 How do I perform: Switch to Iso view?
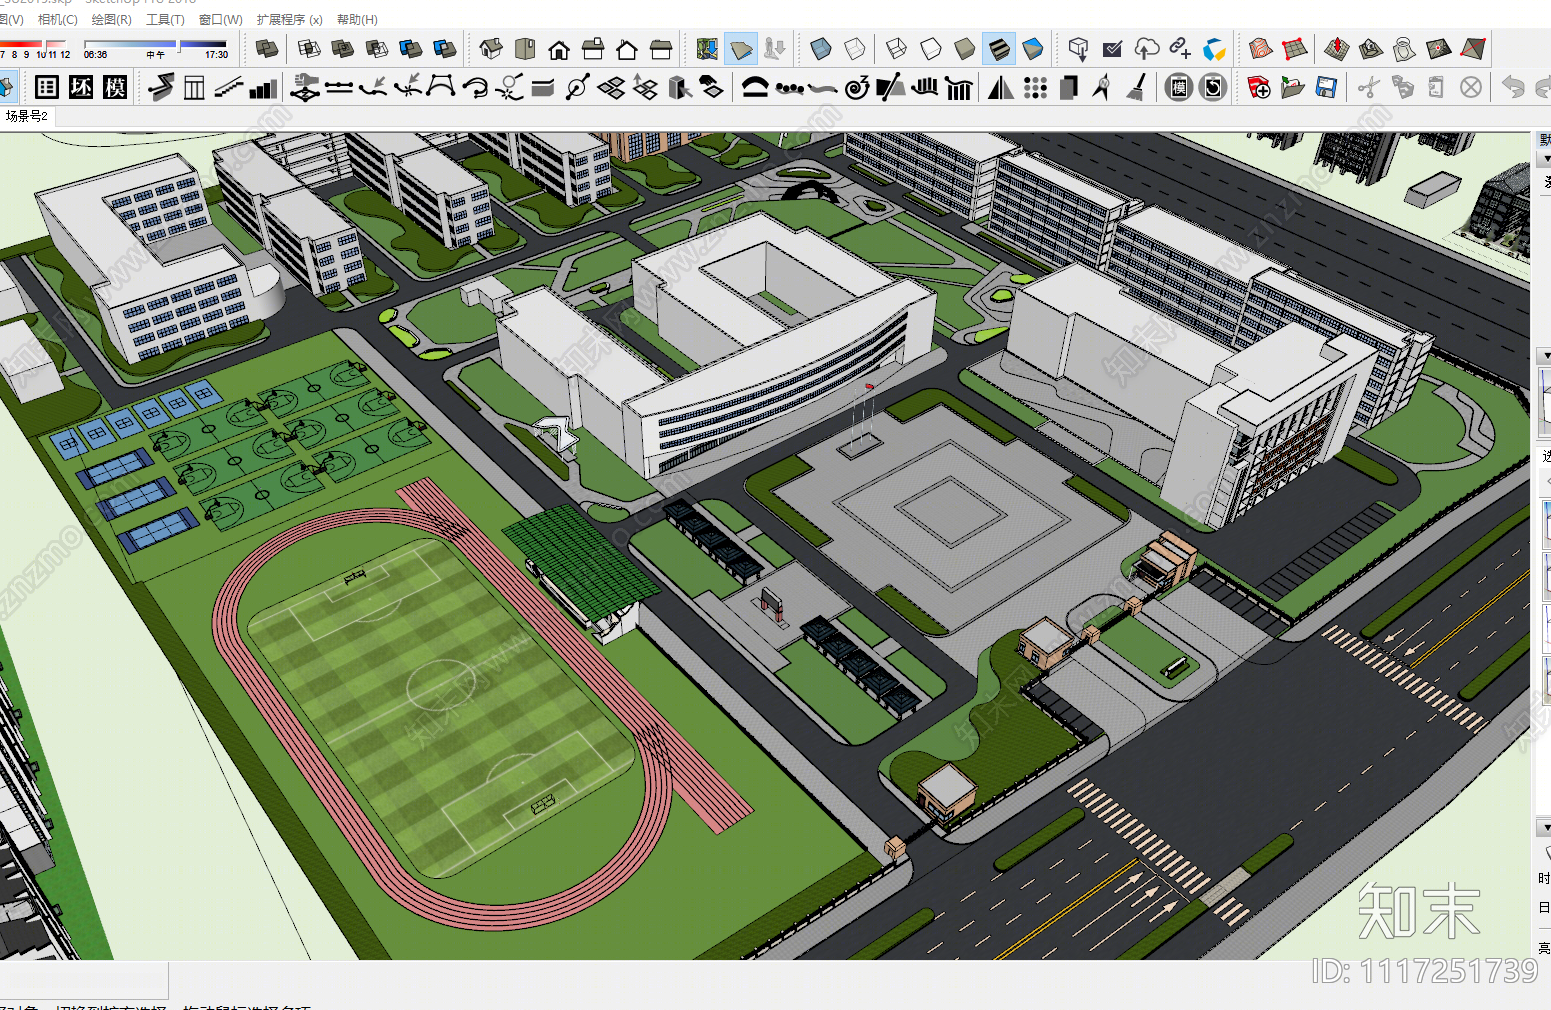pos(491,48)
